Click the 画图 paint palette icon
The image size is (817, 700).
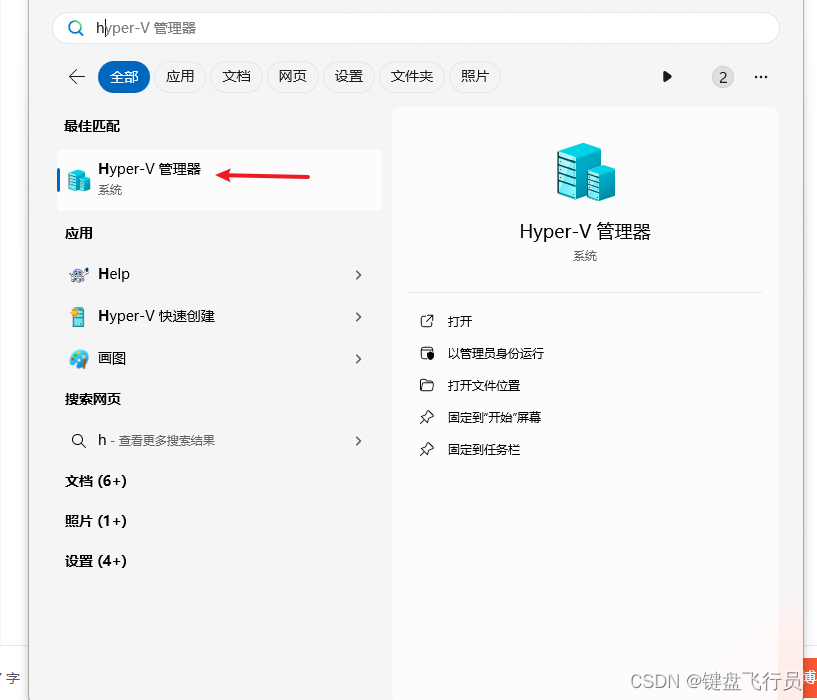(x=79, y=359)
